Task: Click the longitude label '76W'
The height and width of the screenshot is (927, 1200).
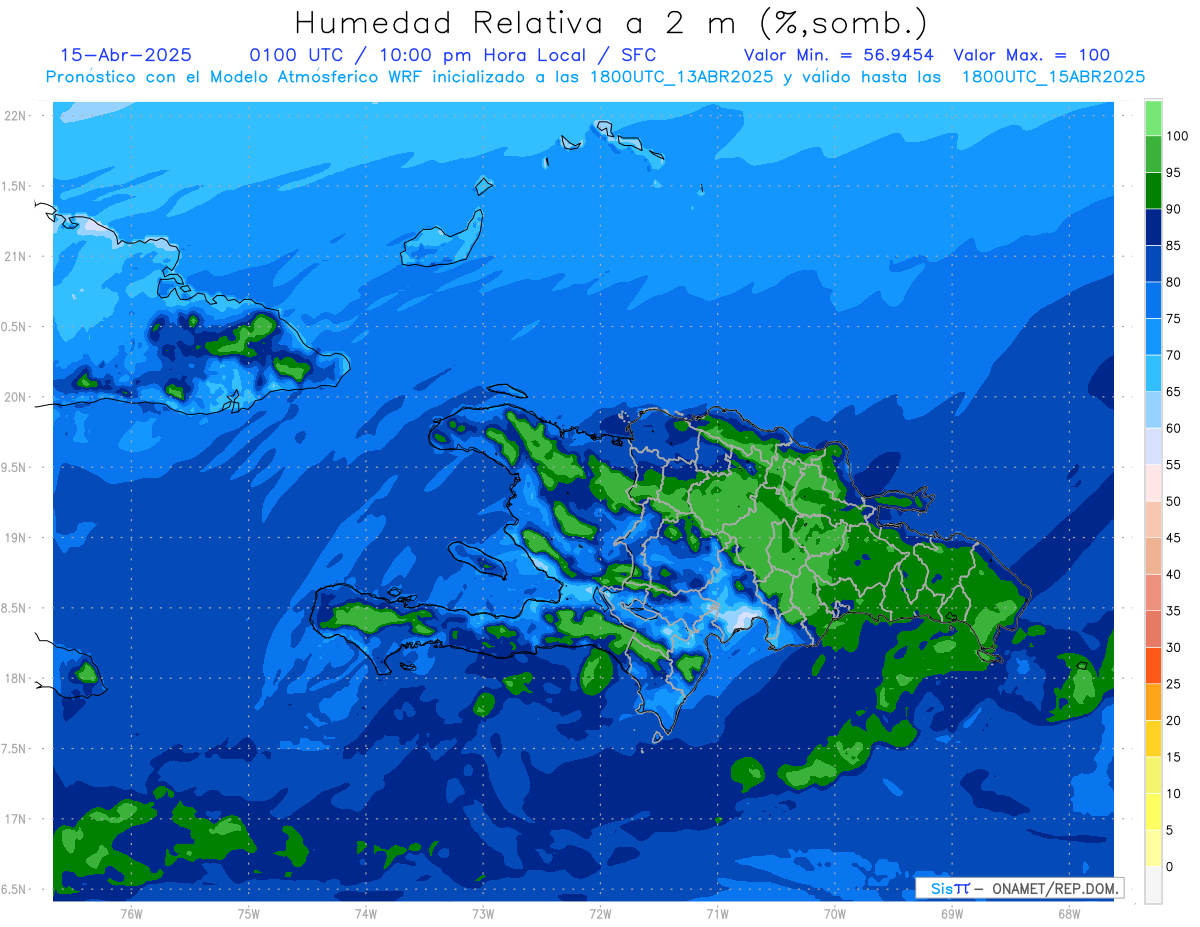Action: 131,914
